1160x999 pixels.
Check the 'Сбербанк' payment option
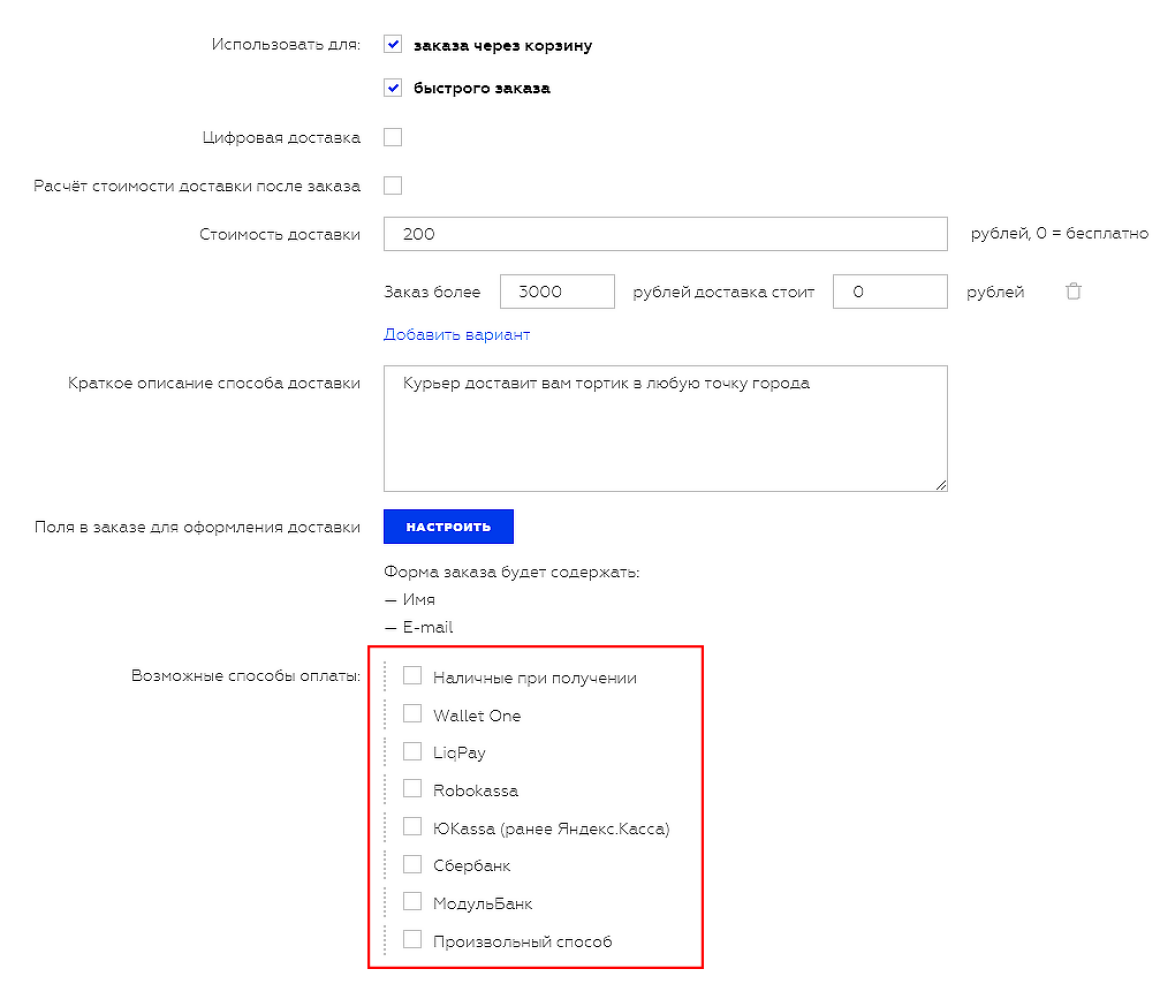pos(412,864)
